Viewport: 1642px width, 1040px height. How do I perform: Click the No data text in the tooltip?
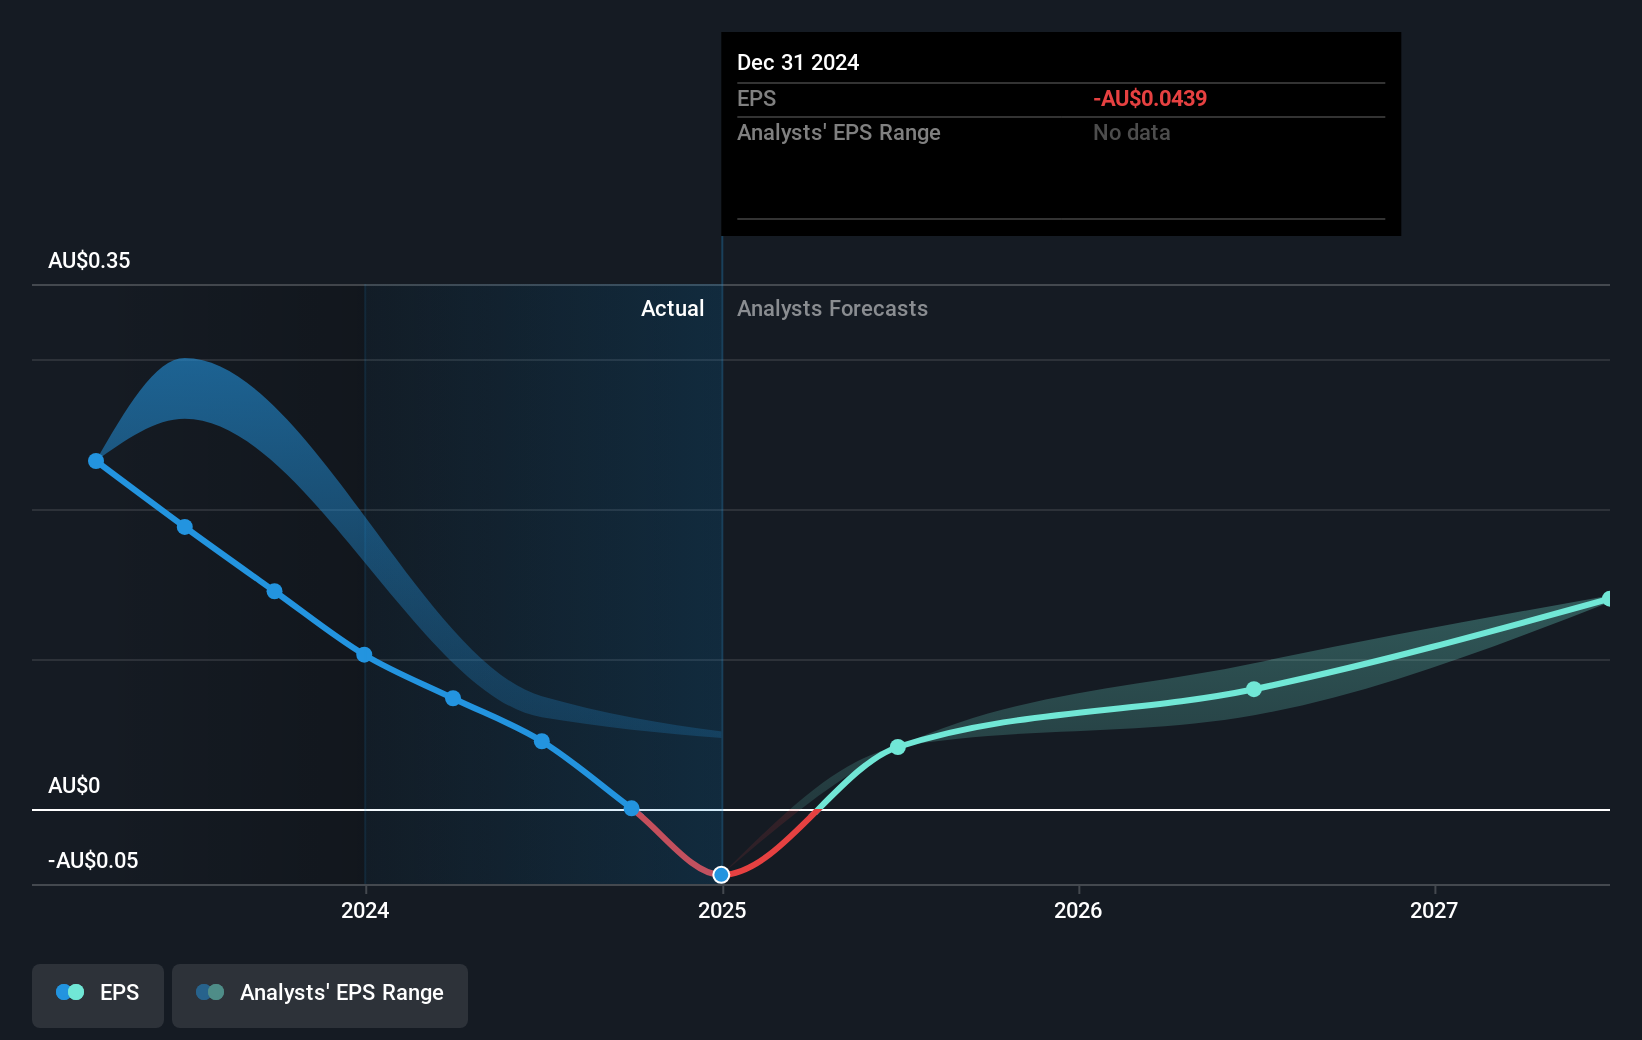click(x=1131, y=132)
